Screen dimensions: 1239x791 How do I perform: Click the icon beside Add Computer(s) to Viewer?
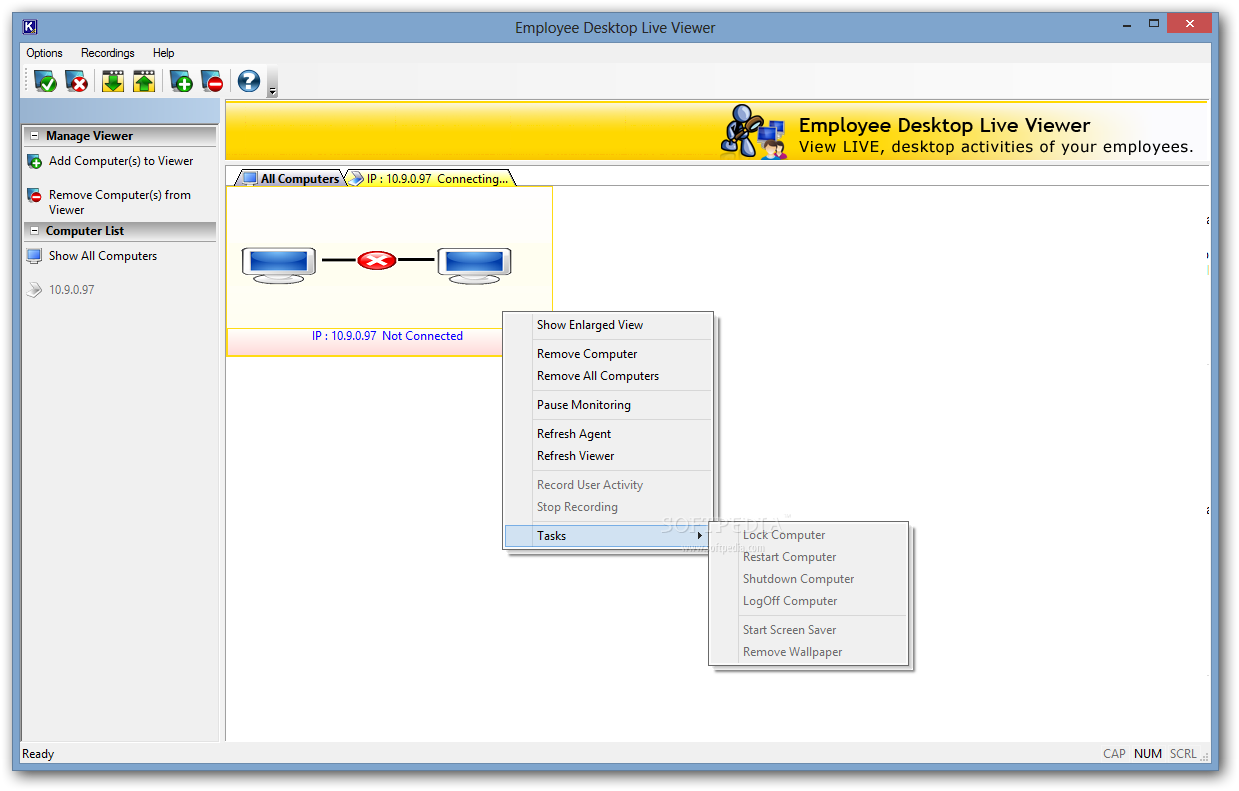tap(35, 161)
